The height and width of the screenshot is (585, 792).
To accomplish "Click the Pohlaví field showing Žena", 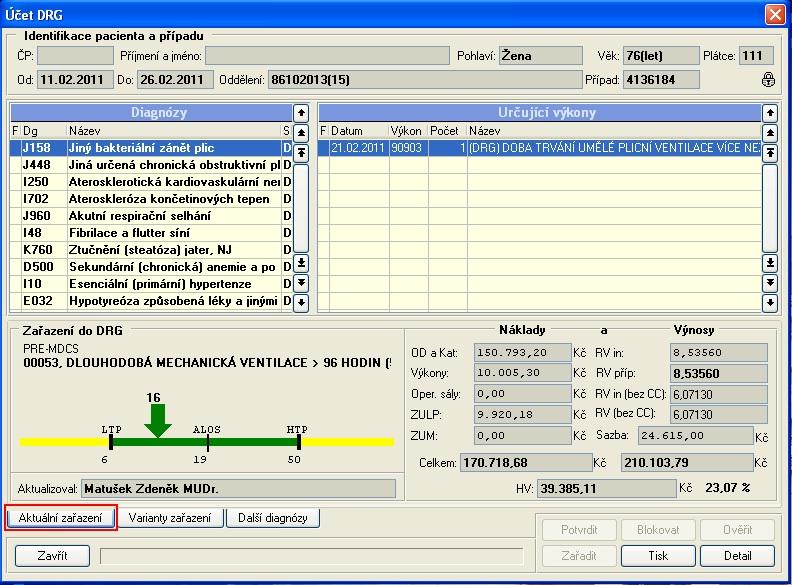I will click(x=540, y=56).
